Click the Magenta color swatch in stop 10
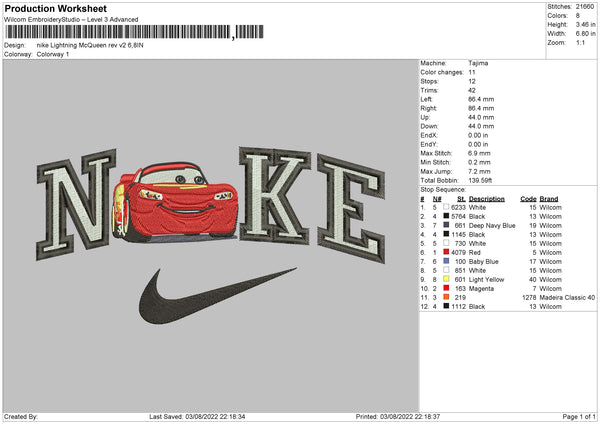The image size is (600, 424). coord(447,288)
